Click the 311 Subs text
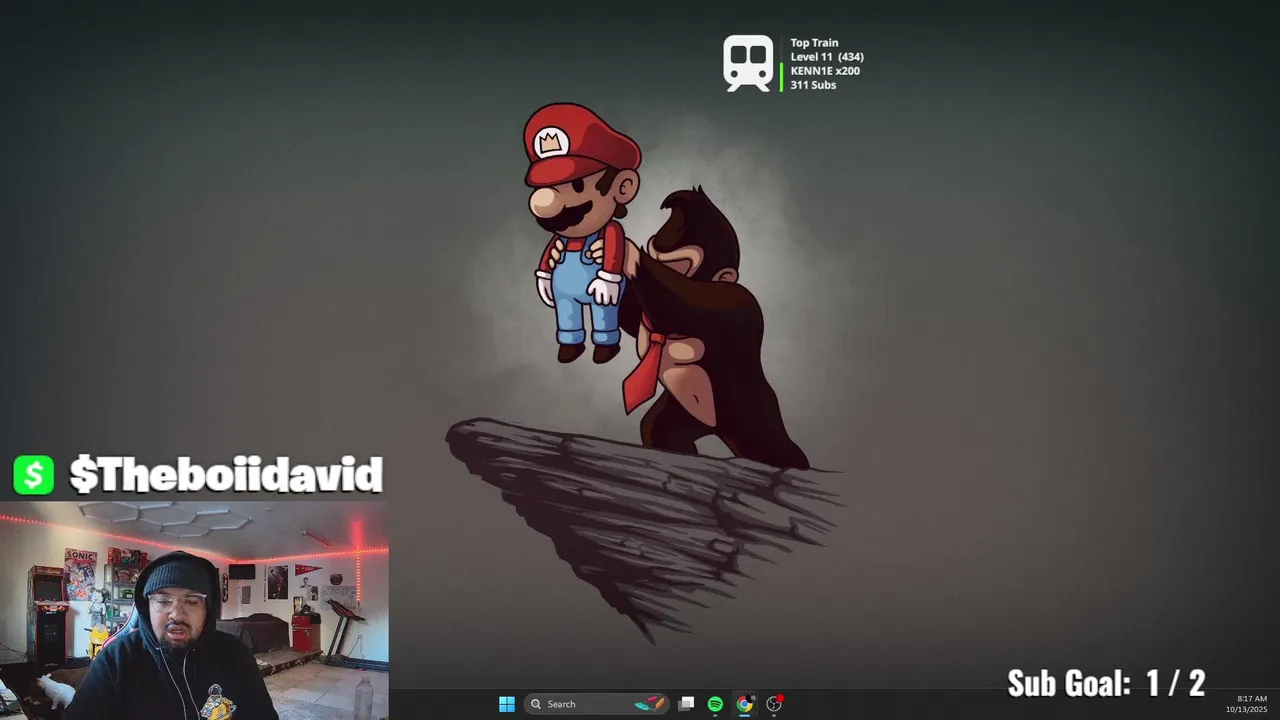Viewport: 1280px width, 720px height. coord(813,85)
